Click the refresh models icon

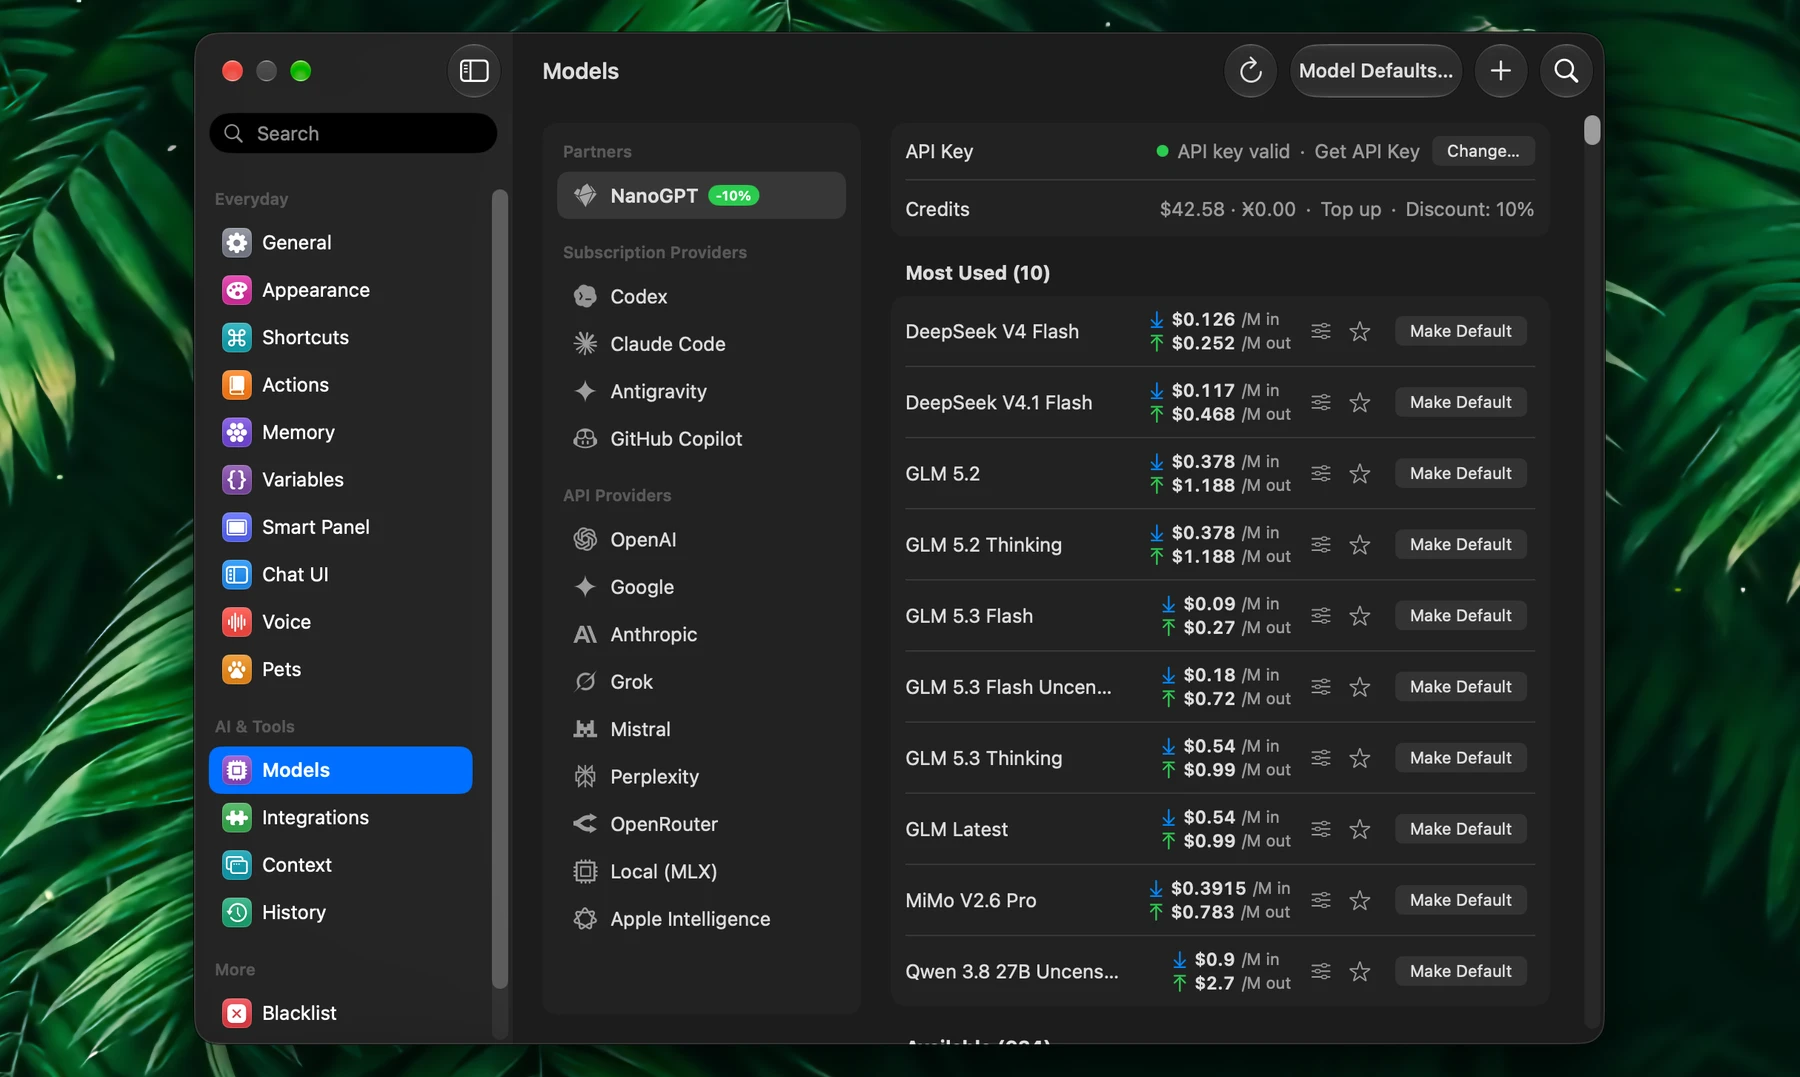pos(1250,71)
